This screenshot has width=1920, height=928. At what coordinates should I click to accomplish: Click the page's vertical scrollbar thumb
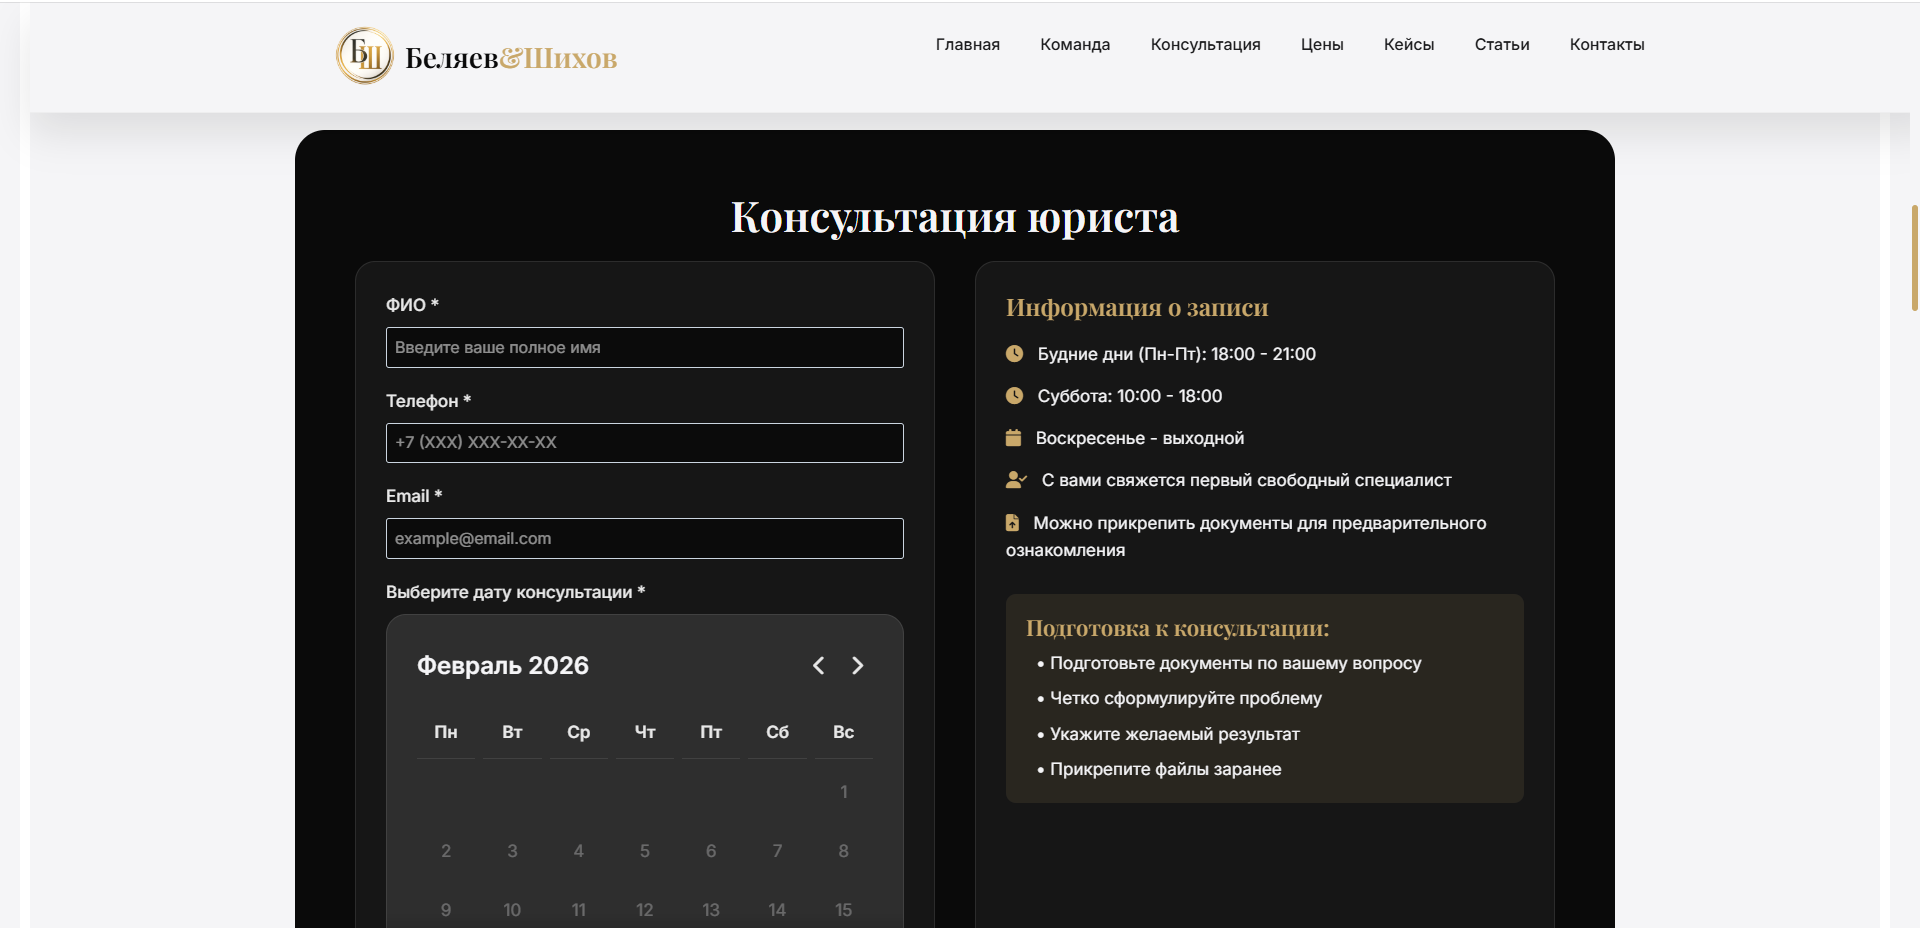(x=1914, y=258)
